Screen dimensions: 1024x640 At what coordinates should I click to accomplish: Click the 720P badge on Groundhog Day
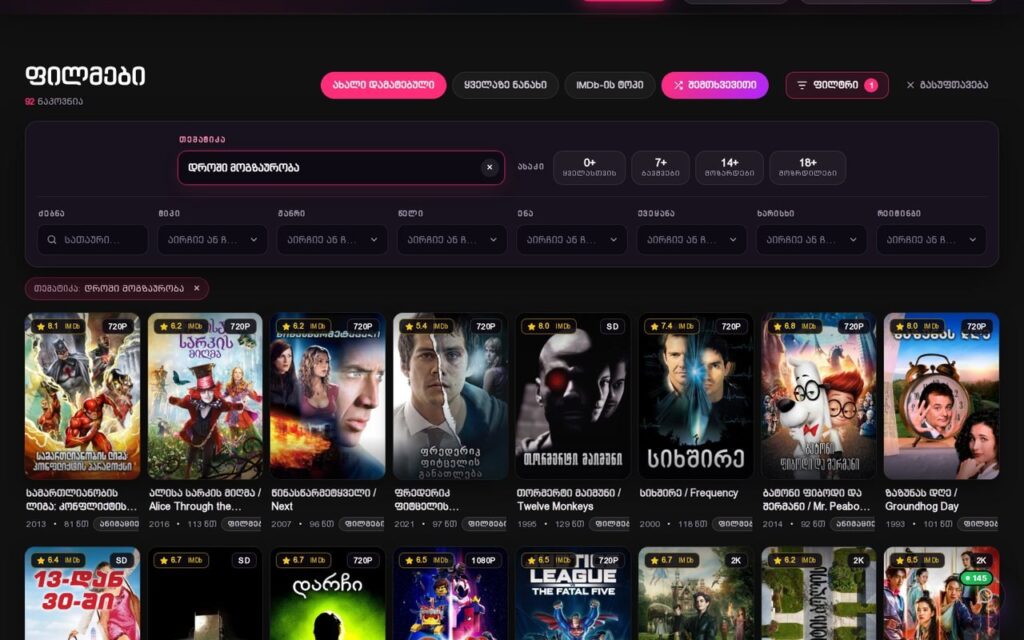pyautogui.click(x=976, y=326)
